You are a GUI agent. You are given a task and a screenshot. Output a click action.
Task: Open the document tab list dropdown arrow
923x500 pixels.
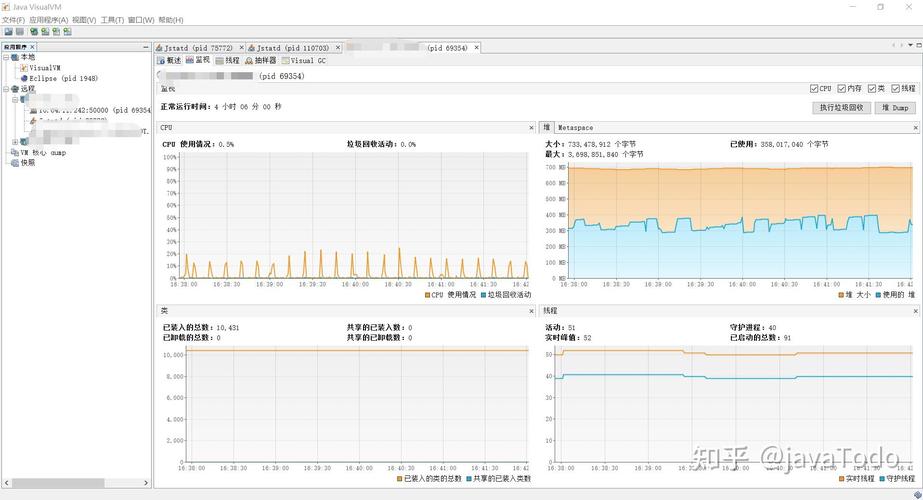tap(910, 45)
